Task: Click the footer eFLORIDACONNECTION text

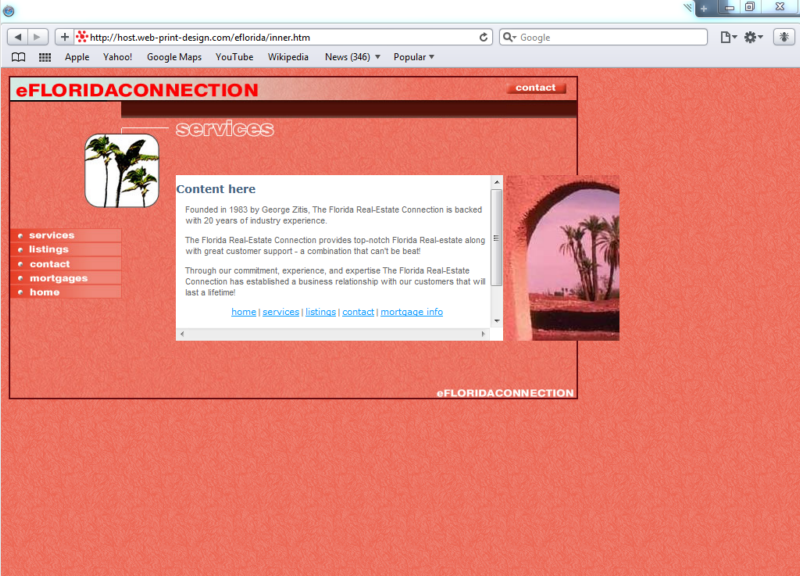Action: (x=505, y=393)
